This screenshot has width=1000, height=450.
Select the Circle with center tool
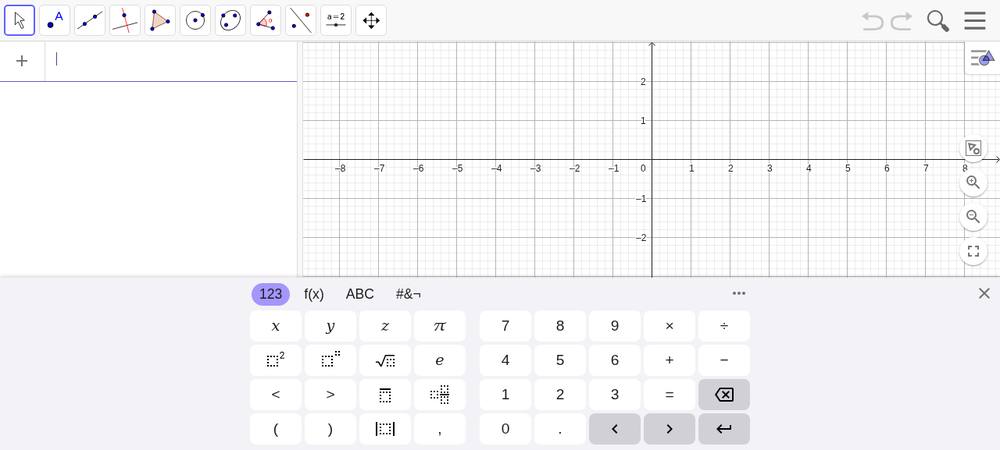click(x=195, y=20)
